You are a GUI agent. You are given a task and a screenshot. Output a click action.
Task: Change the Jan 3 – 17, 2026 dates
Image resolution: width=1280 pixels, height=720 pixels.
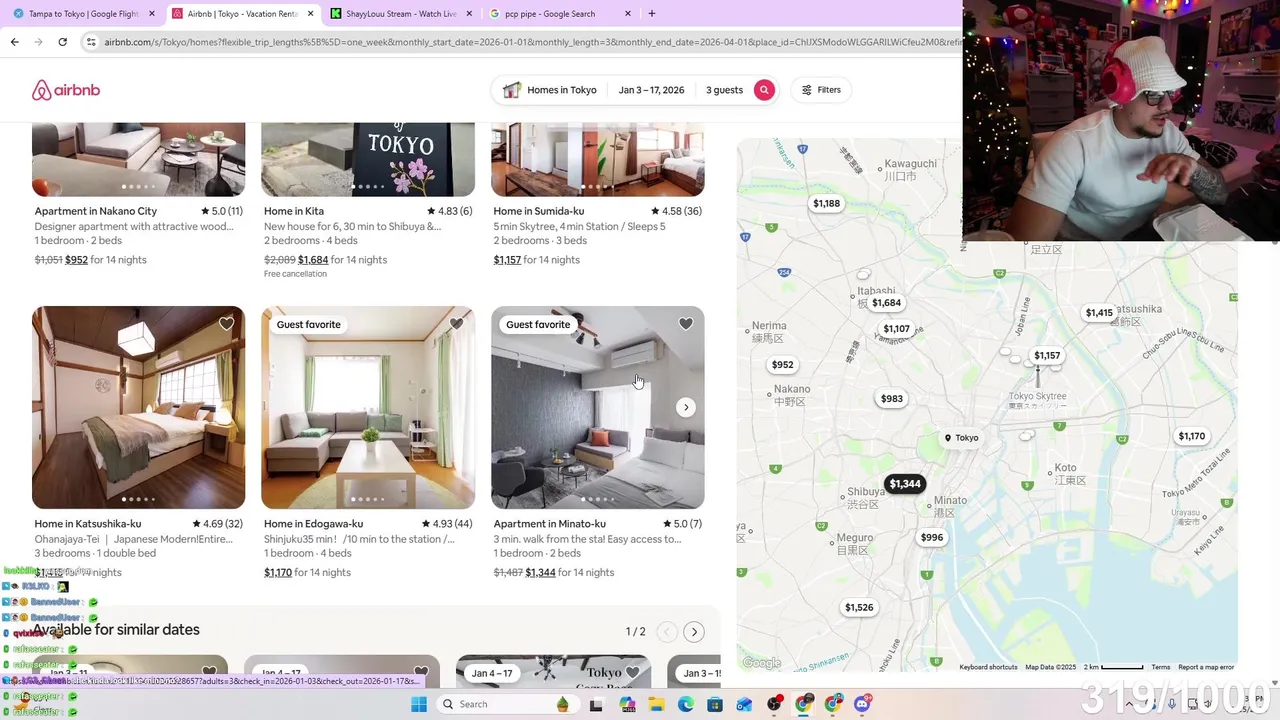coord(651,90)
